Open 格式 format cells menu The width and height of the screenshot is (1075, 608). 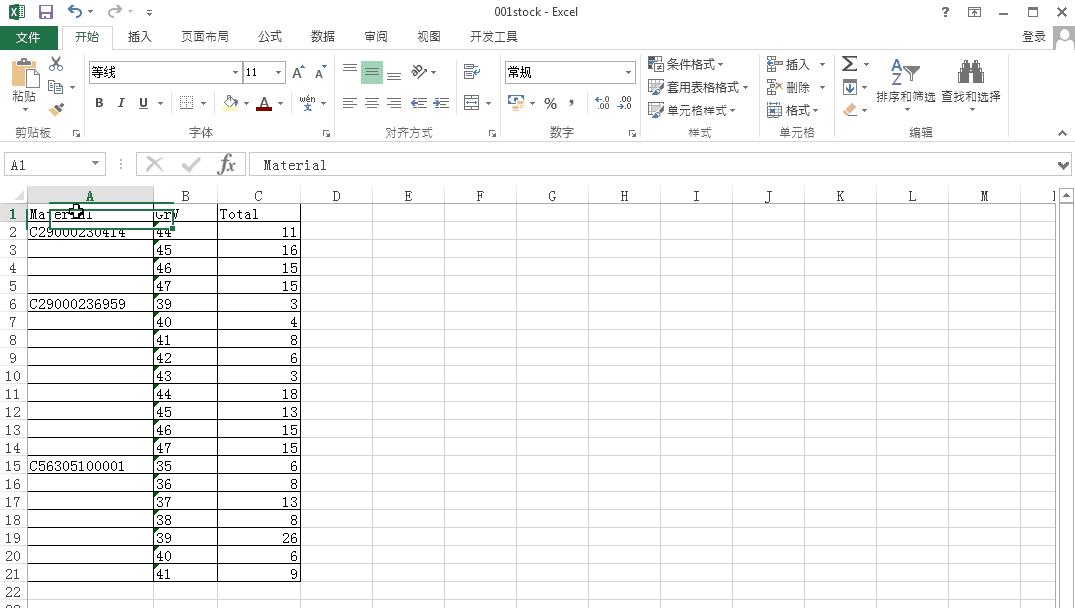coord(793,110)
